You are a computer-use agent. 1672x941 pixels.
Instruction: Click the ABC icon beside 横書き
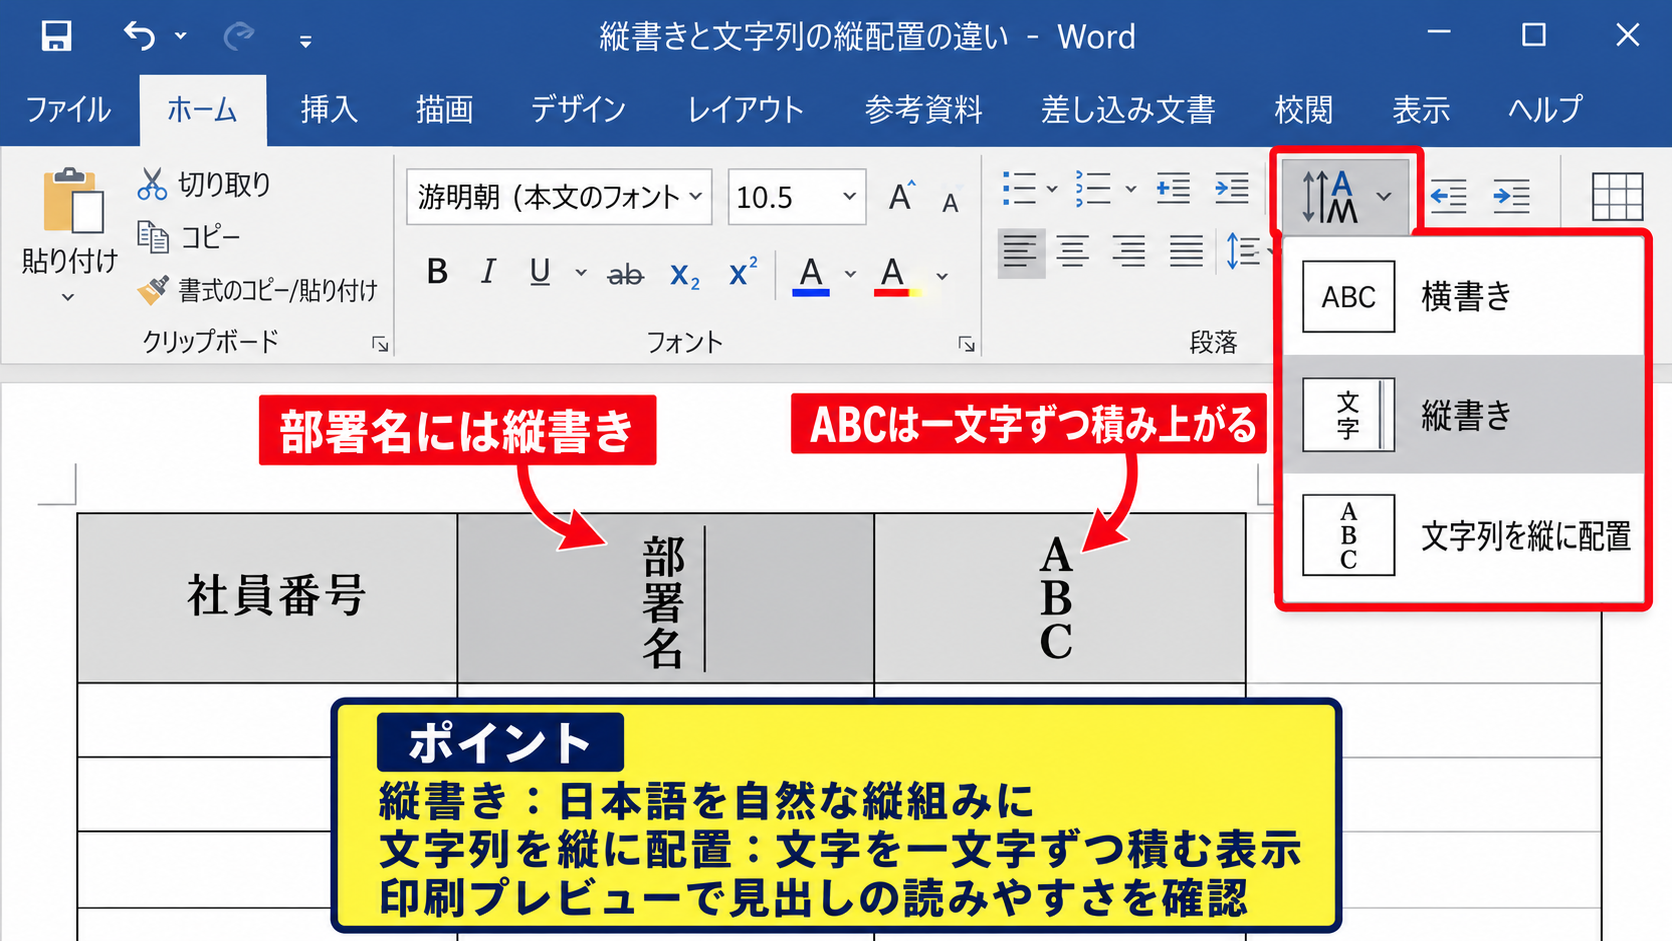pyautogui.click(x=1348, y=297)
